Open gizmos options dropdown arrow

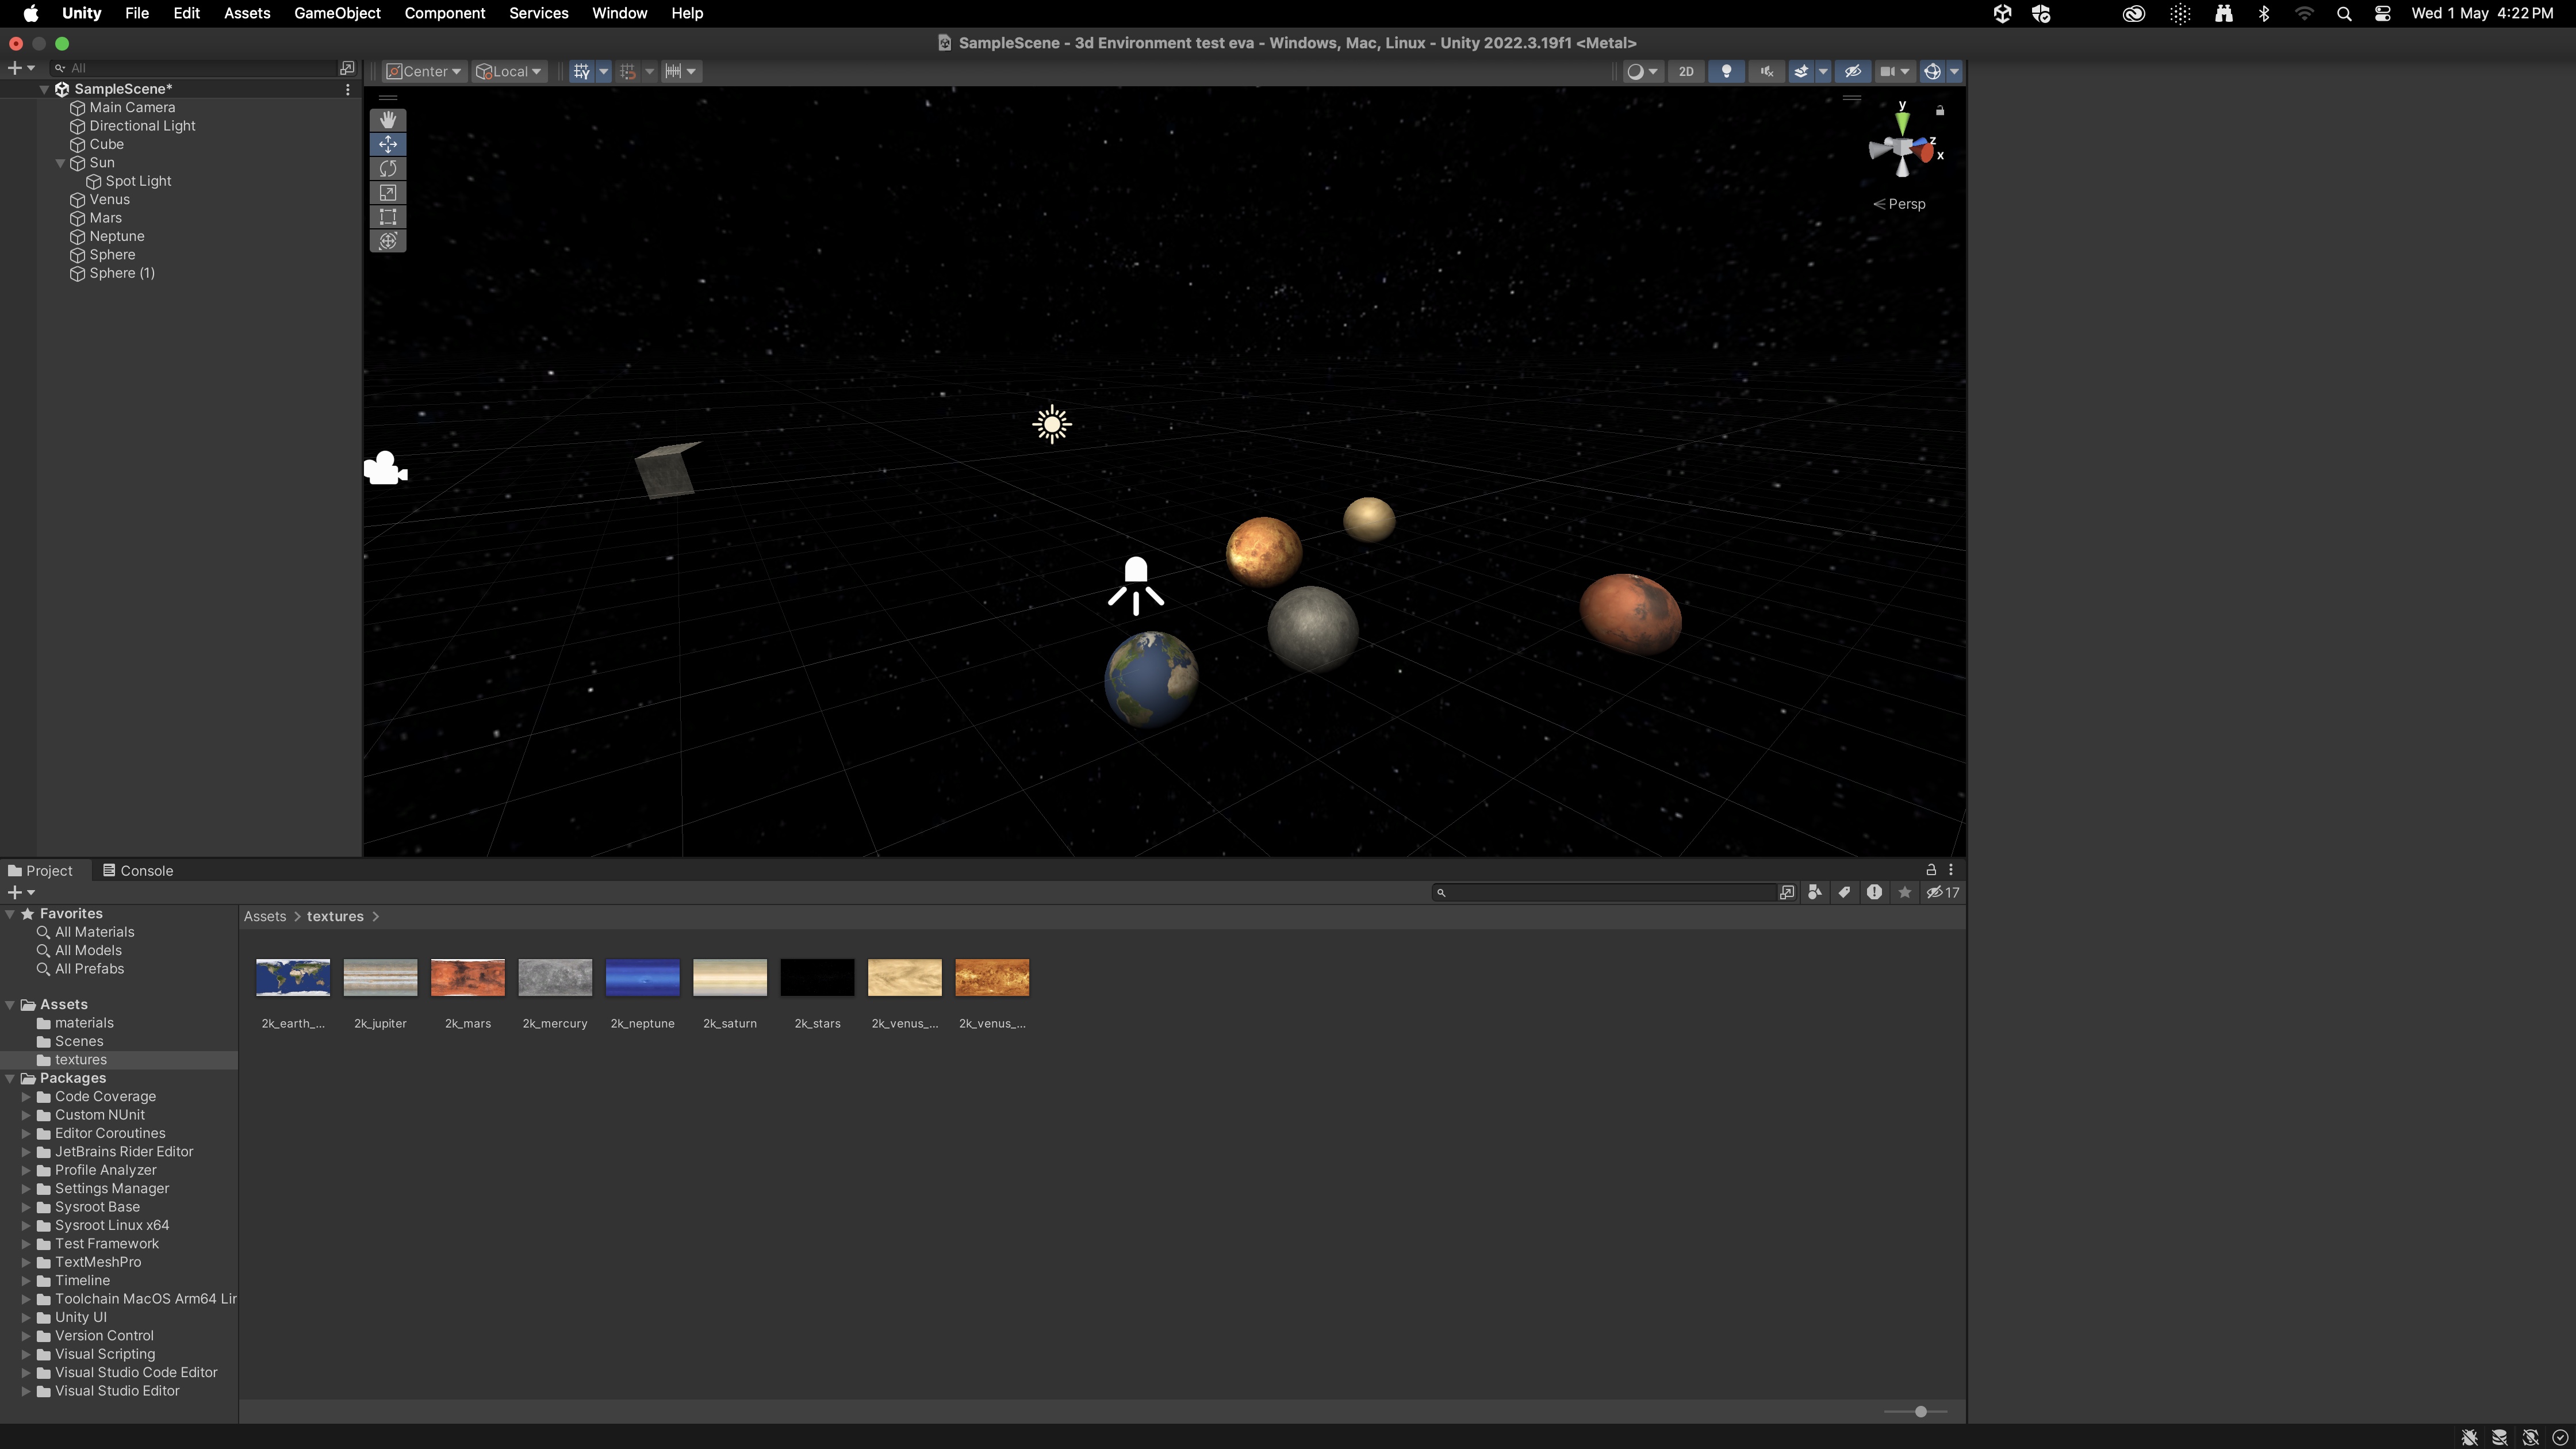(1954, 71)
